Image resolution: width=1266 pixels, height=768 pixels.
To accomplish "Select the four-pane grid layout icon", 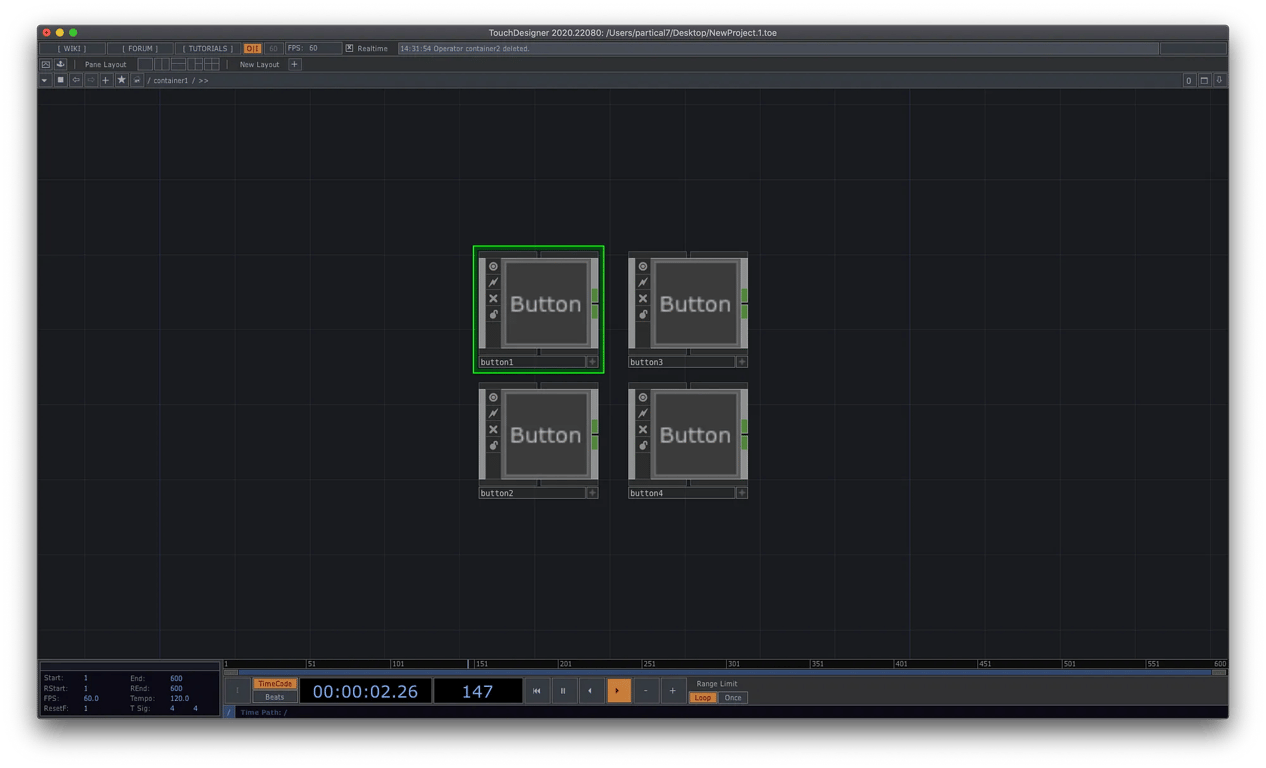I will pos(212,64).
